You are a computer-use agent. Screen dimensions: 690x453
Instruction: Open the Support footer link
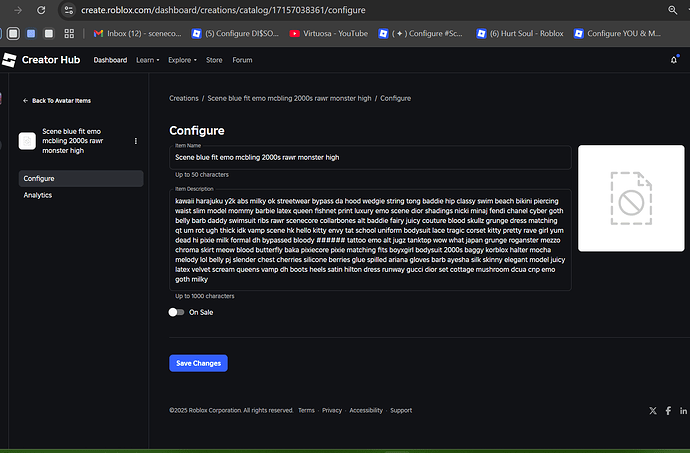[401, 410]
